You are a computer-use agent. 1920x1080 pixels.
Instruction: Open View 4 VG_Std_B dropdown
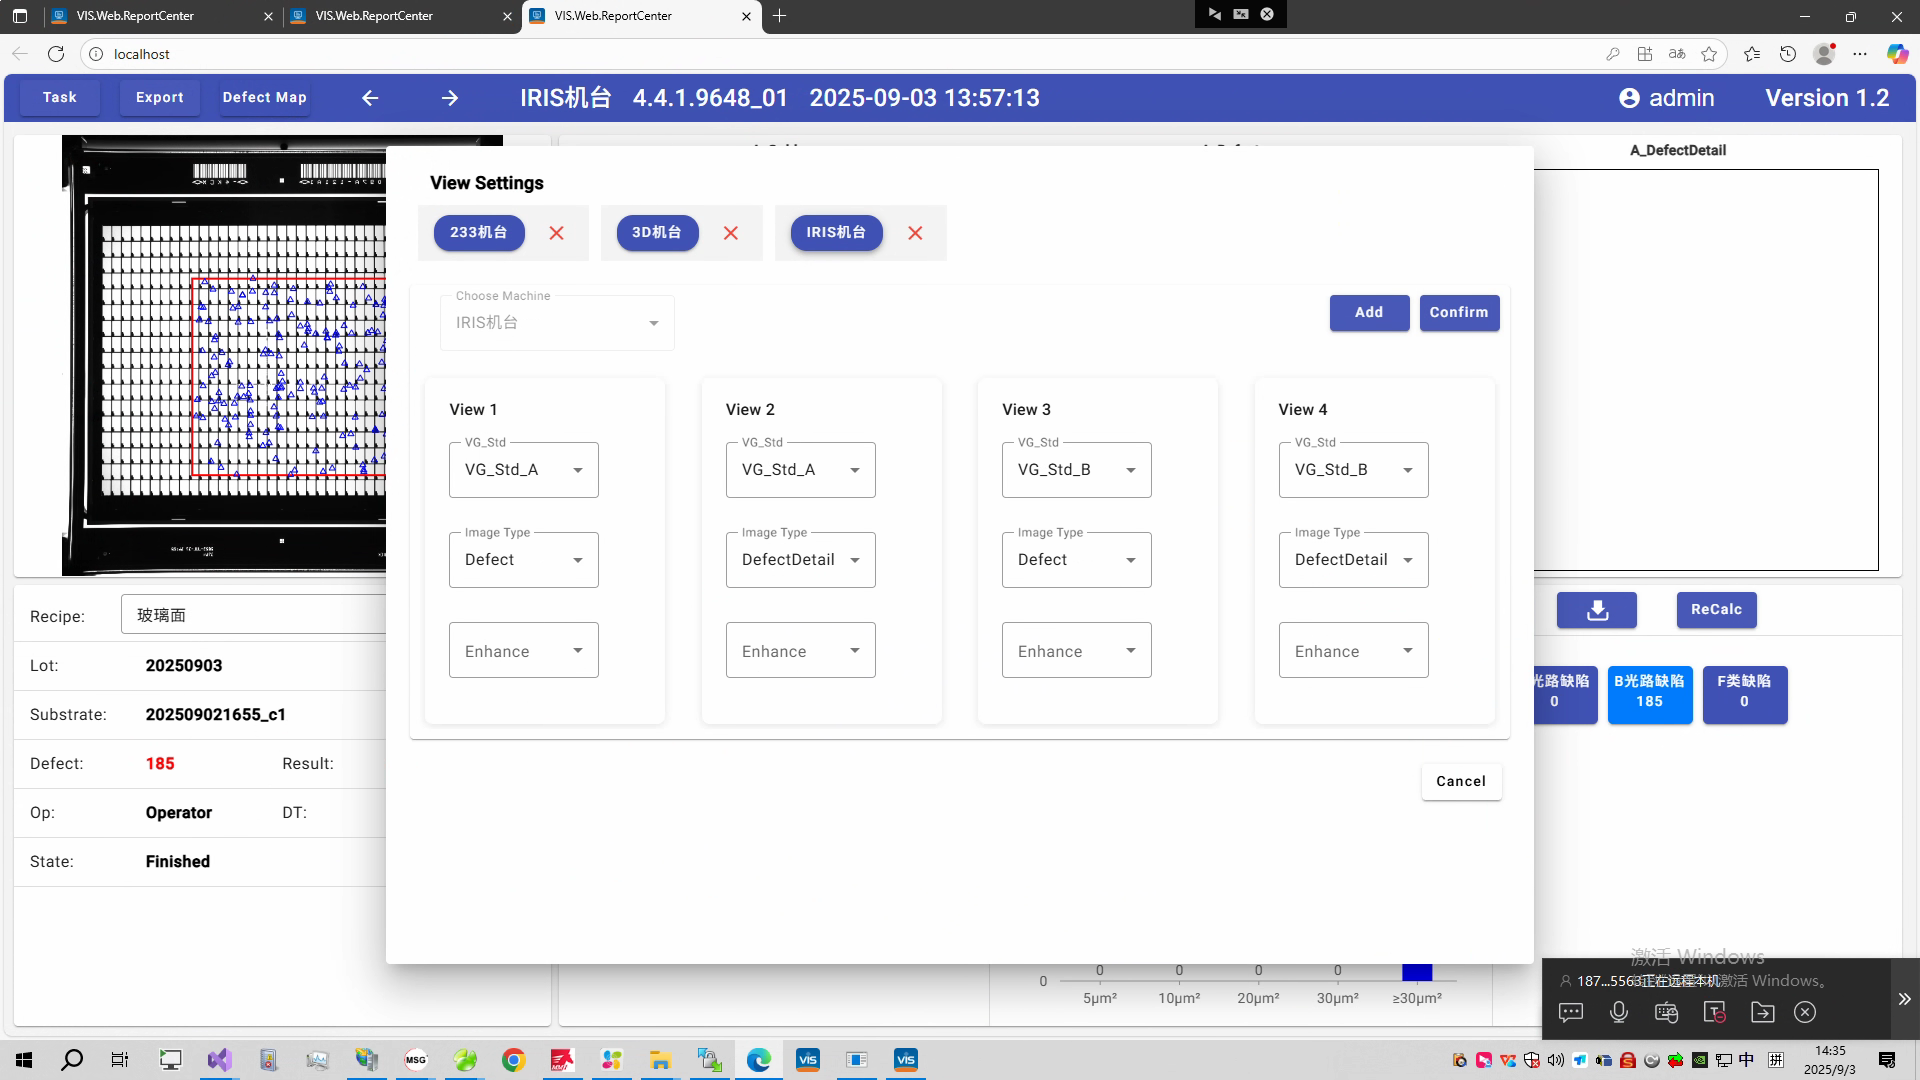[x=1353, y=470]
